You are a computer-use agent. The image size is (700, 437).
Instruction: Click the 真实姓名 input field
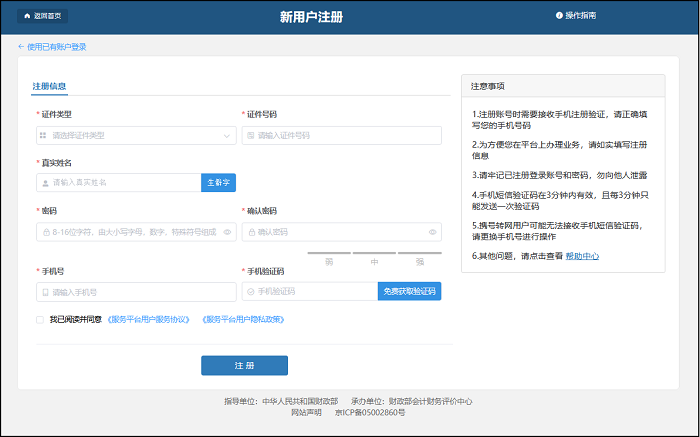click(120, 182)
